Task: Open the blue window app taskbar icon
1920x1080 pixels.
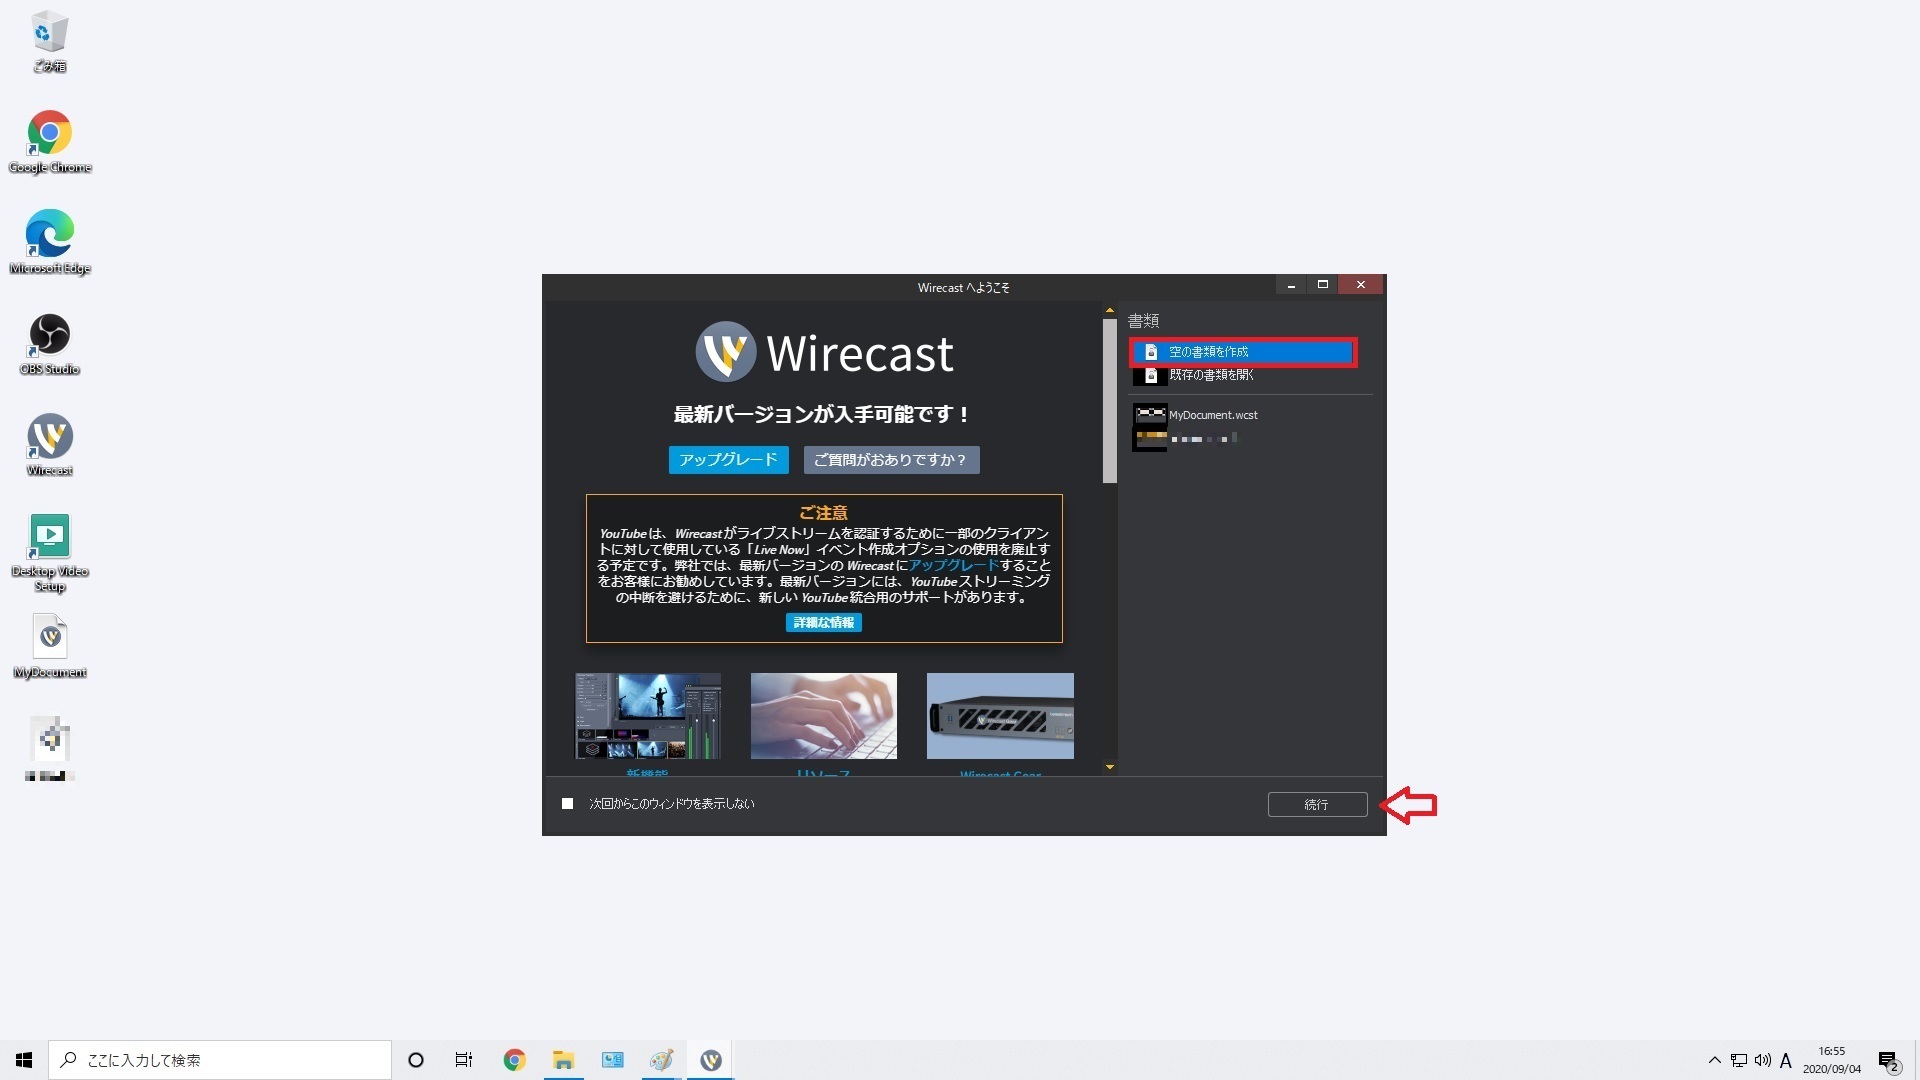Action: click(612, 1060)
